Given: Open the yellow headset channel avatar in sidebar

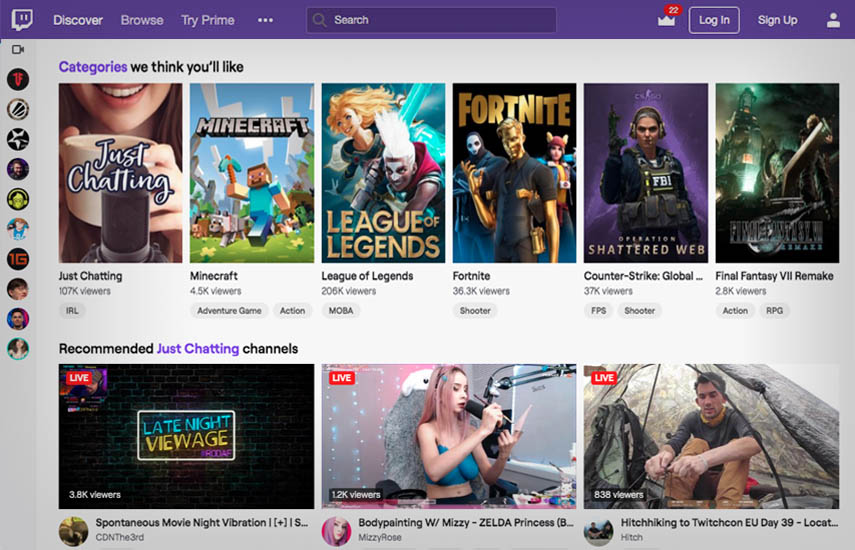Looking at the screenshot, I should 18,199.
